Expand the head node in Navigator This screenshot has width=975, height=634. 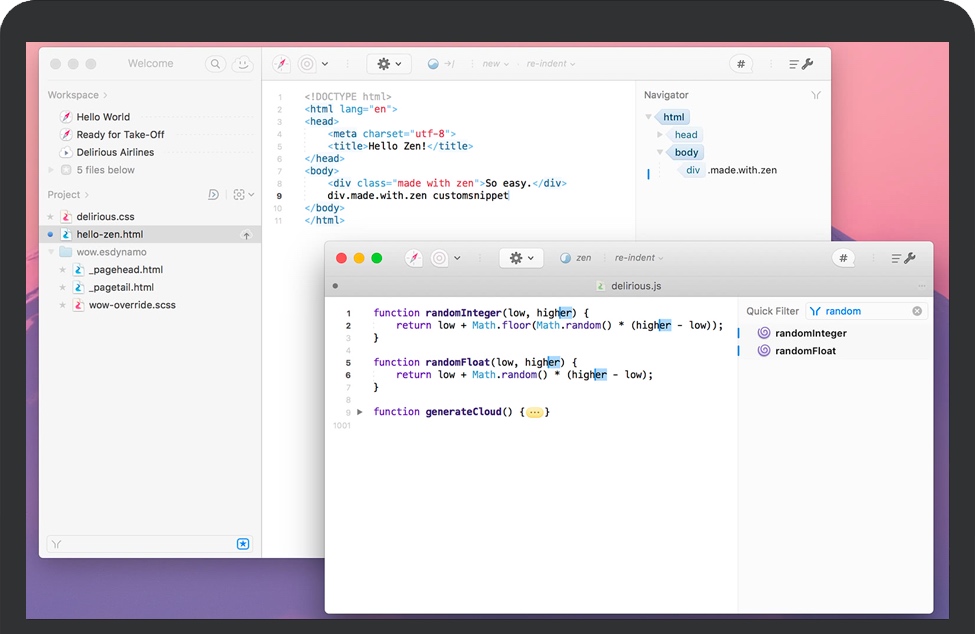660,135
